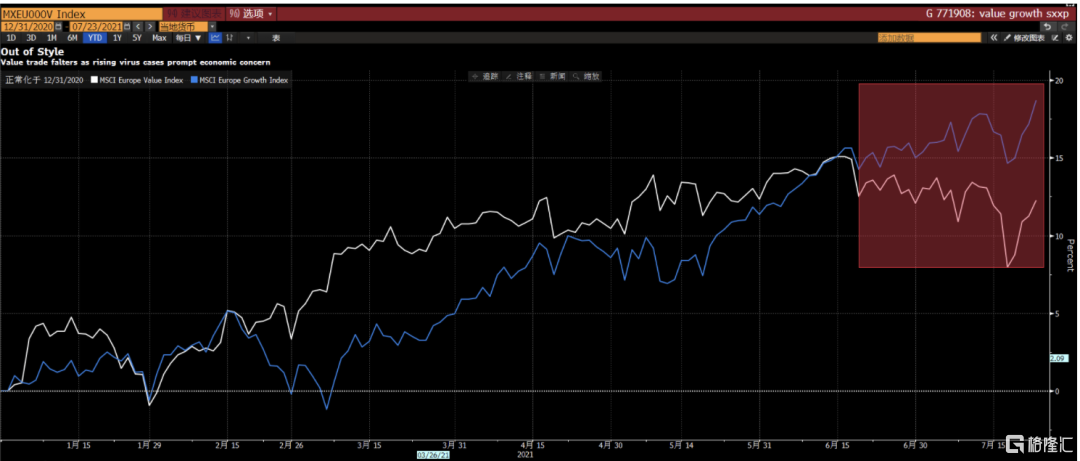Select the Max time range
The image size is (1080, 461).
tap(159, 38)
